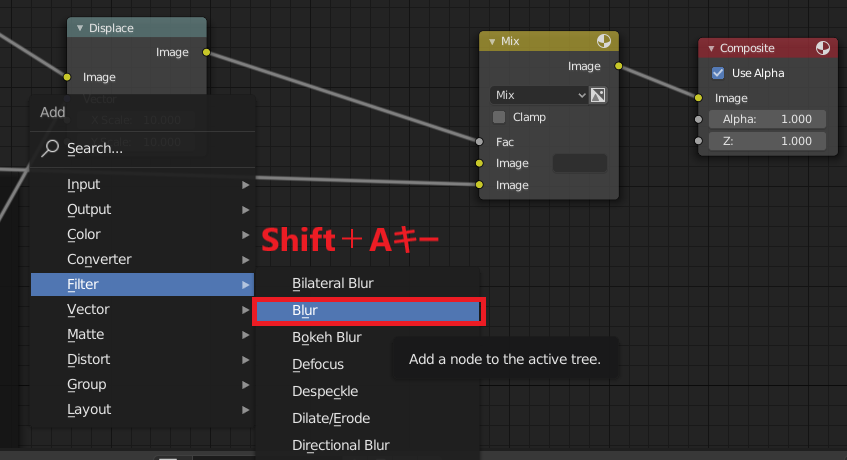Click the Displace node title header
This screenshot has width=847, height=460.
tap(137, 28)
